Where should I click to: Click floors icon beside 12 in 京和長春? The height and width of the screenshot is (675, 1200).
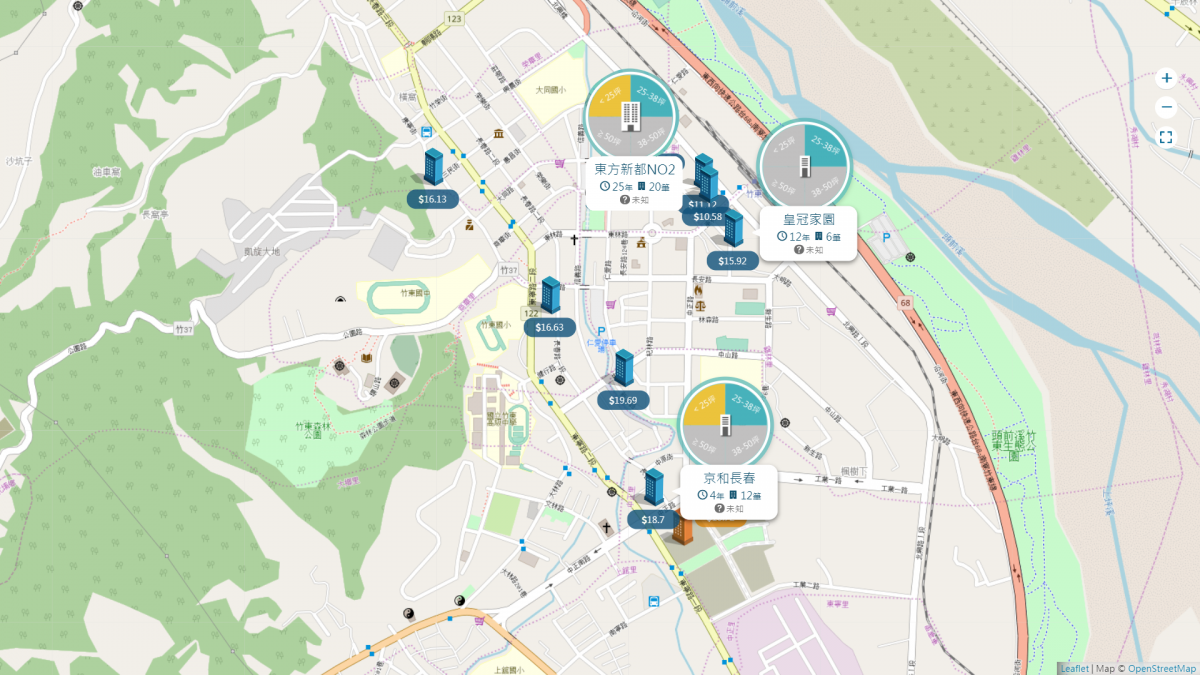click(x=733, y=495)
